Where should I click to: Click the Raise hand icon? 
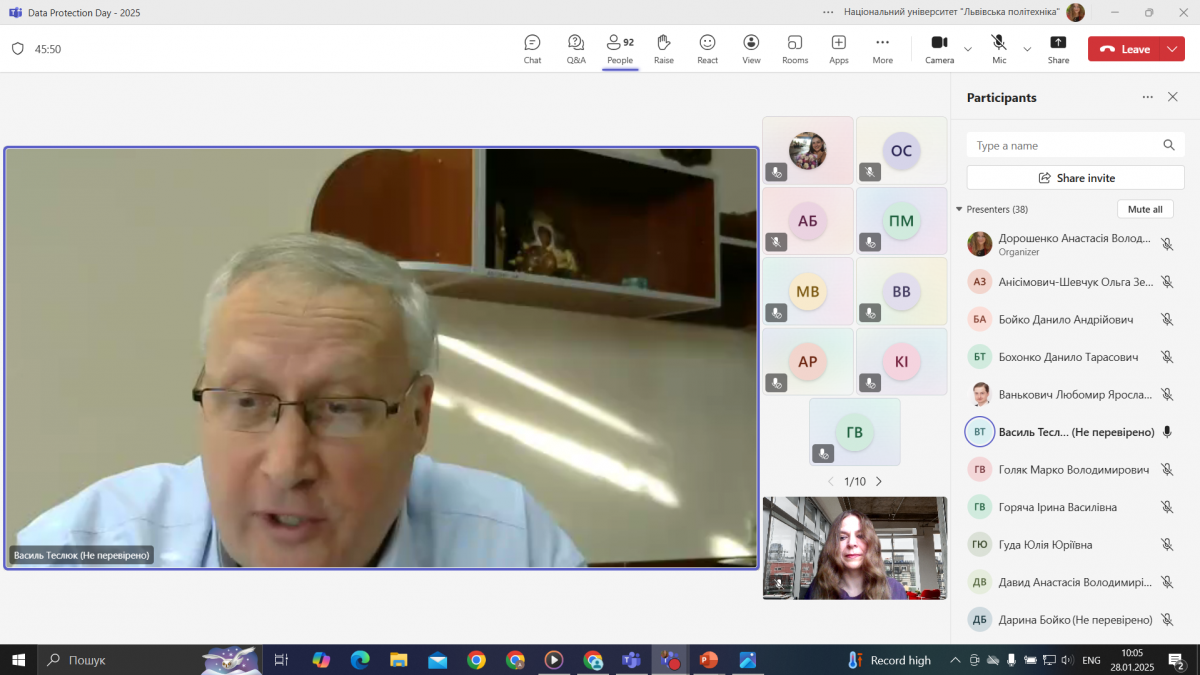(663, 48)
